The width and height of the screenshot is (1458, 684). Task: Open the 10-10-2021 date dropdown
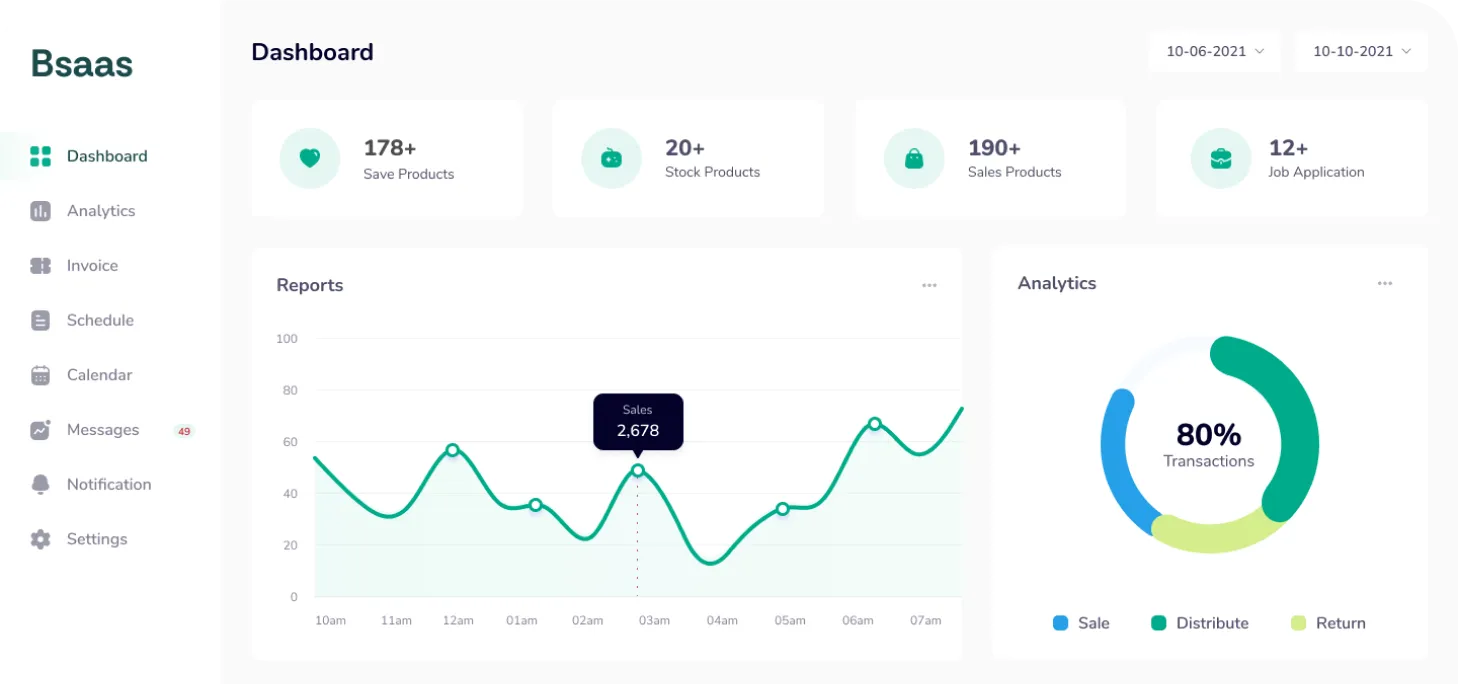coord(1361,51)
